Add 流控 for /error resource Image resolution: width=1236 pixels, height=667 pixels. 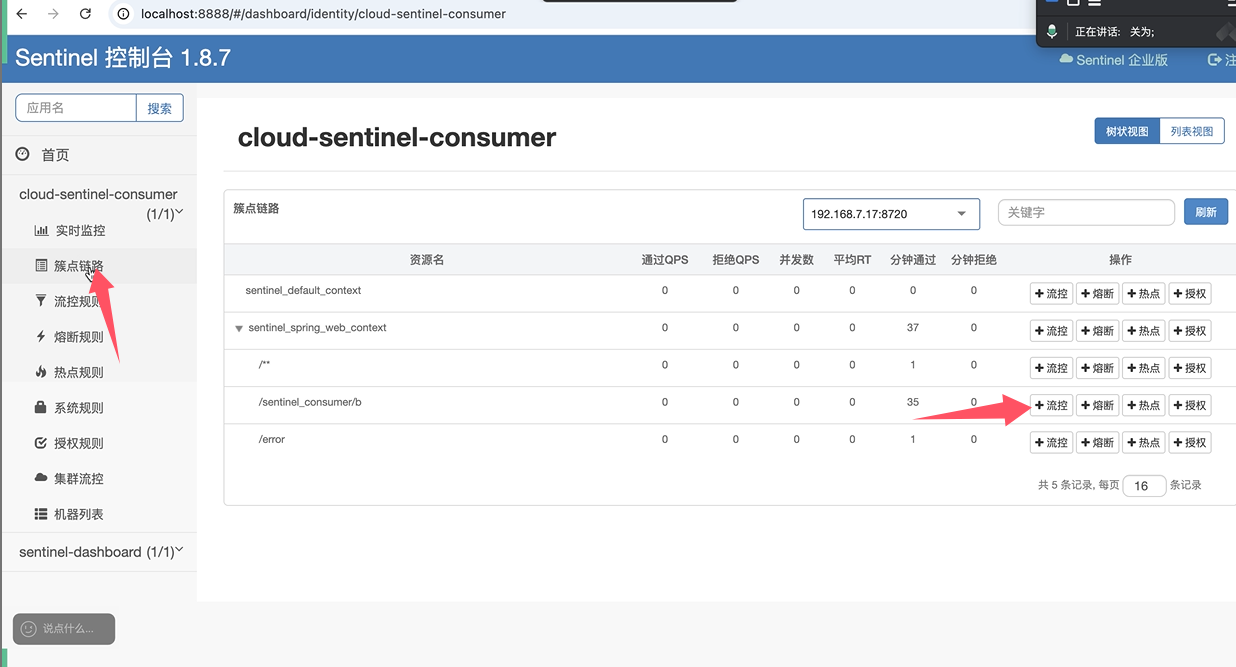1051,442
